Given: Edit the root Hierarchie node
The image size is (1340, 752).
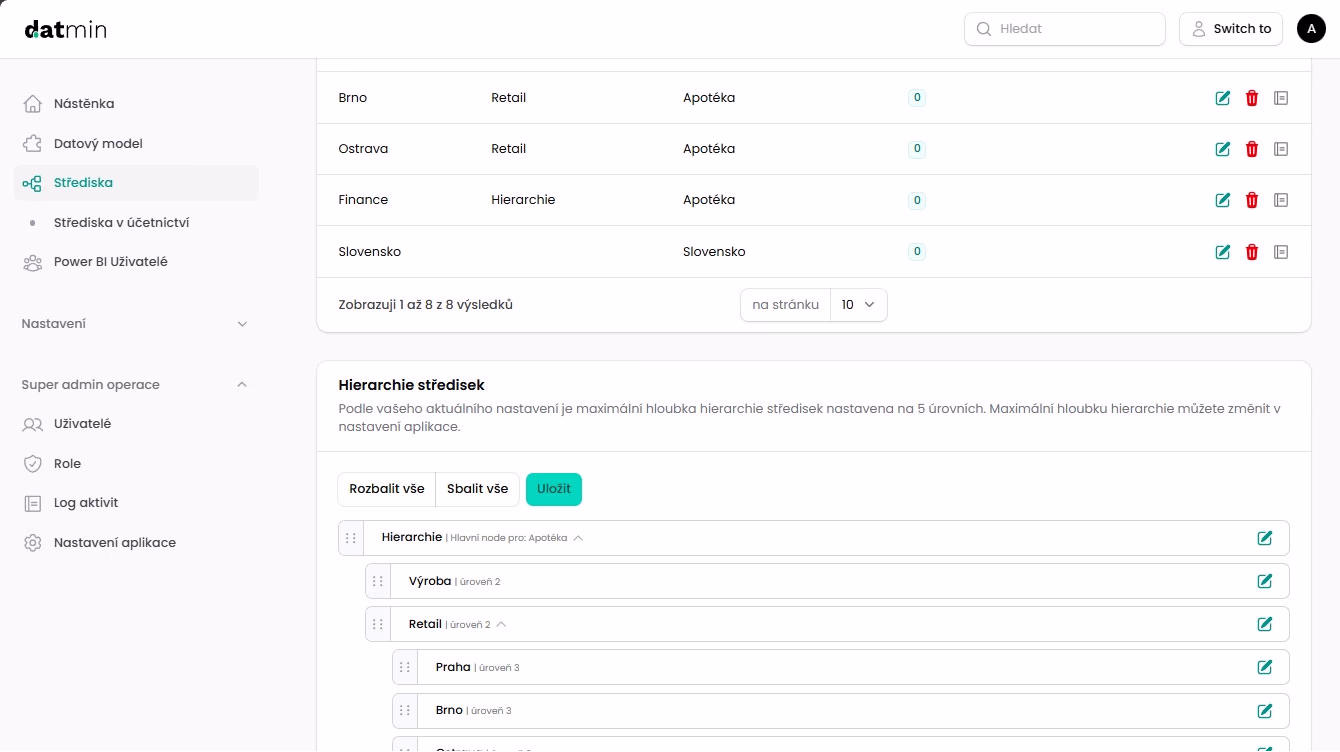Looking at the screenshot, I should coord(1264,538).
